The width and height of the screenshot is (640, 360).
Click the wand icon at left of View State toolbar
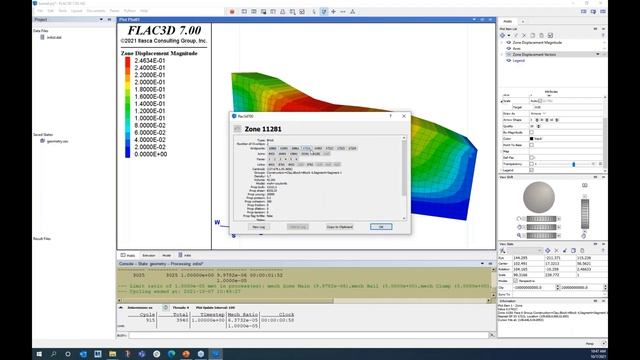point(503,250)
